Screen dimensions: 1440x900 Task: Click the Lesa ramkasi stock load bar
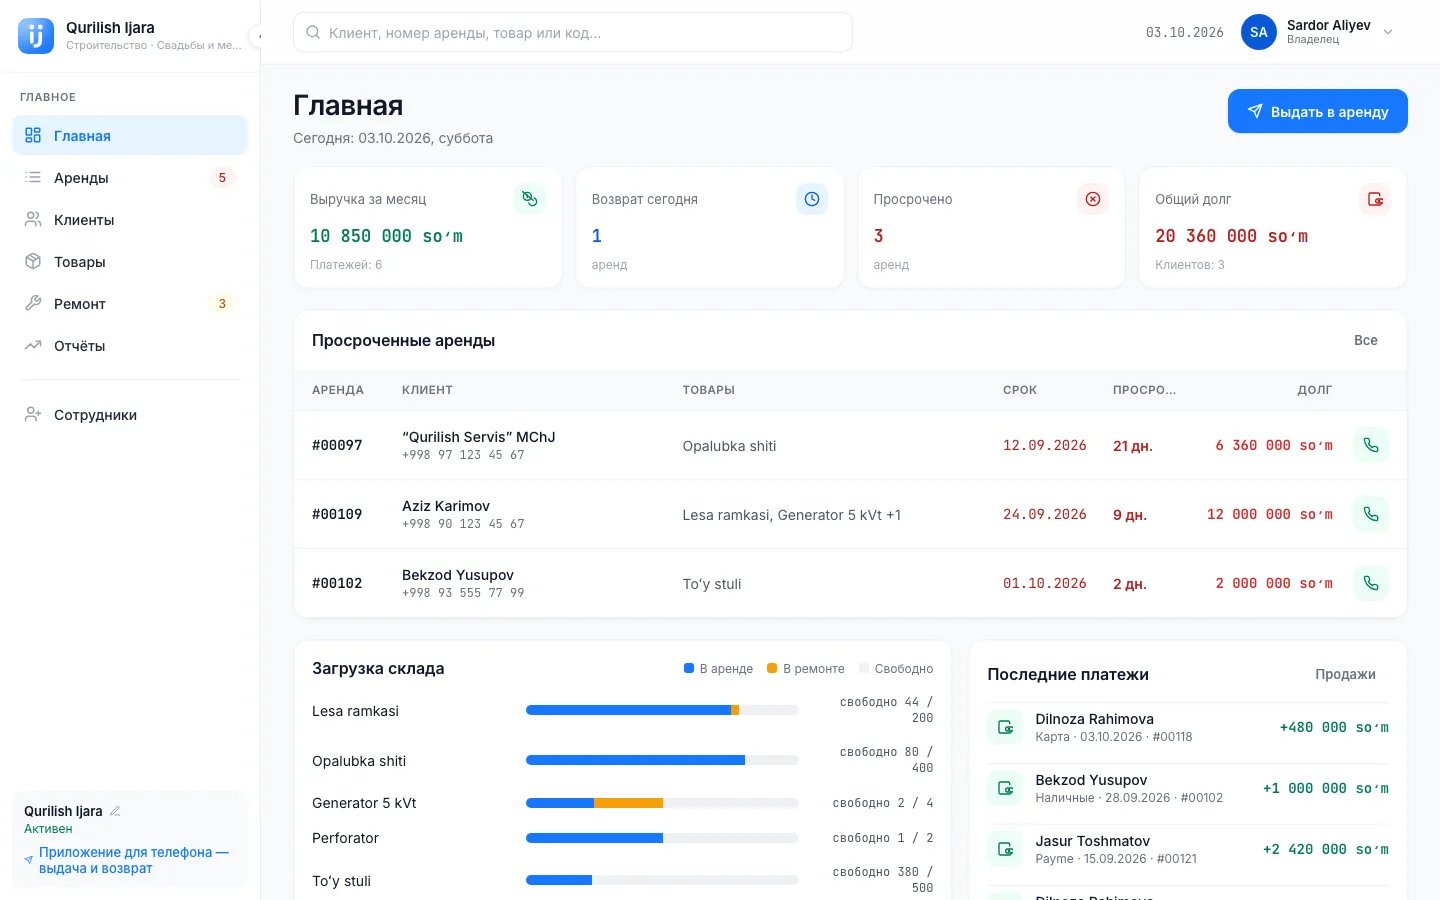(x=662, y=710)
